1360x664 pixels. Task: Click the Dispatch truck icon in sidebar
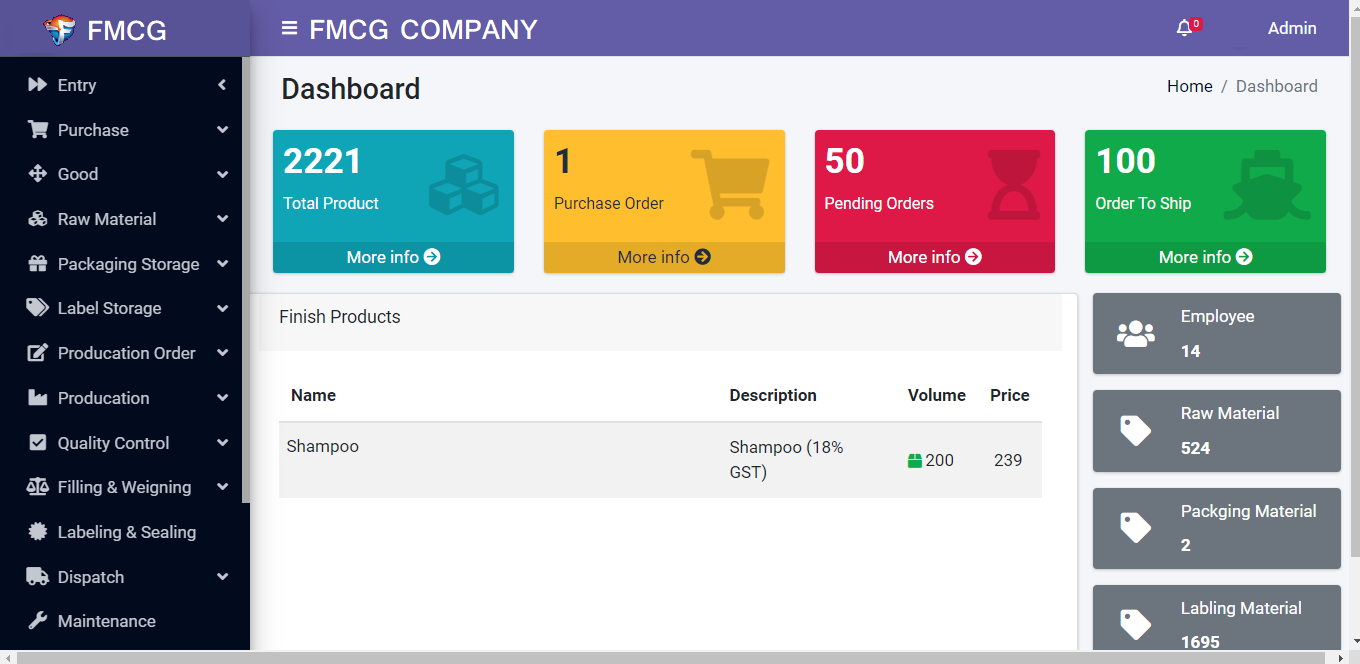tap(38, 577)
